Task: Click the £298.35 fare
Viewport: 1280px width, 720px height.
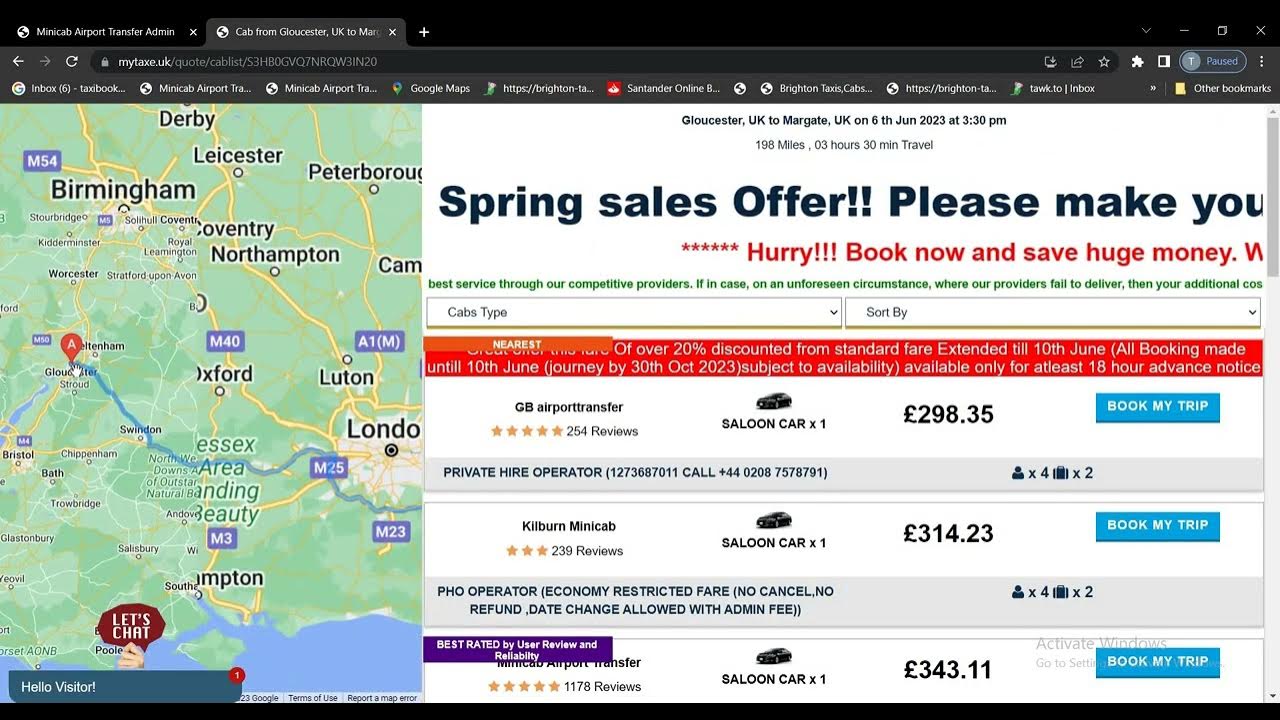Action: point(948,414)
